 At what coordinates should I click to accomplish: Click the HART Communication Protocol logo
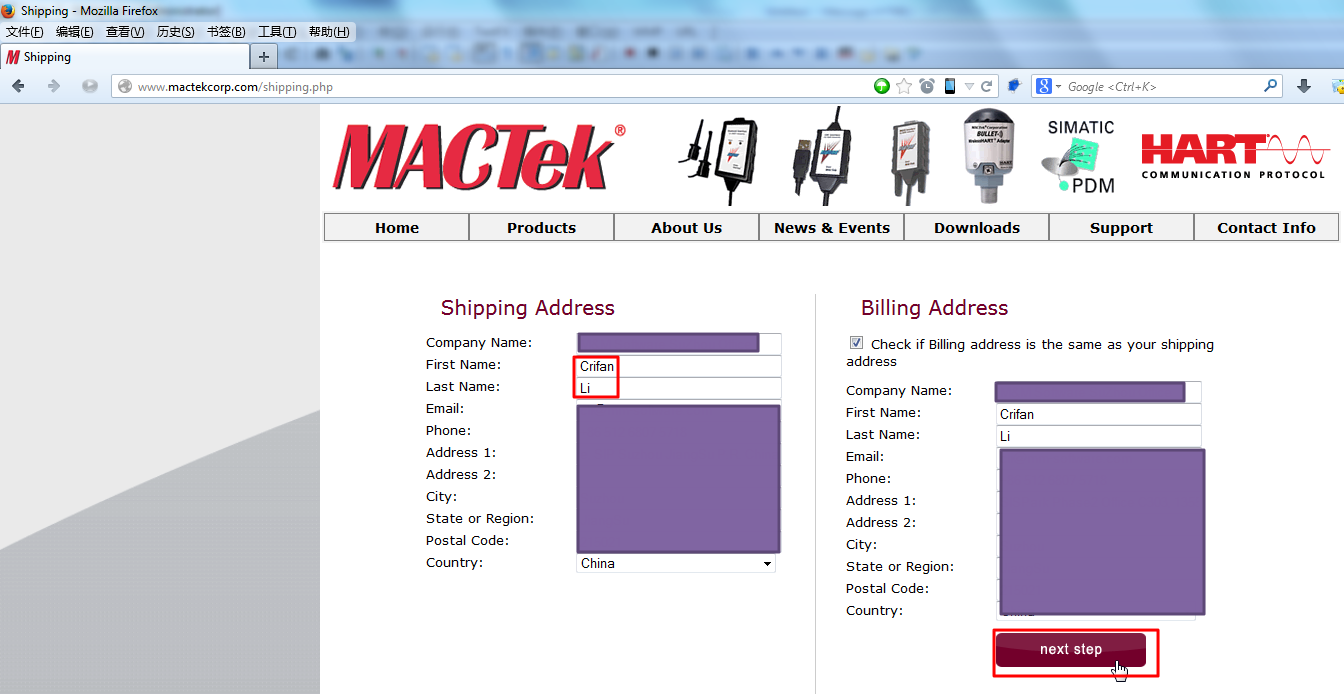[1235, 156]
